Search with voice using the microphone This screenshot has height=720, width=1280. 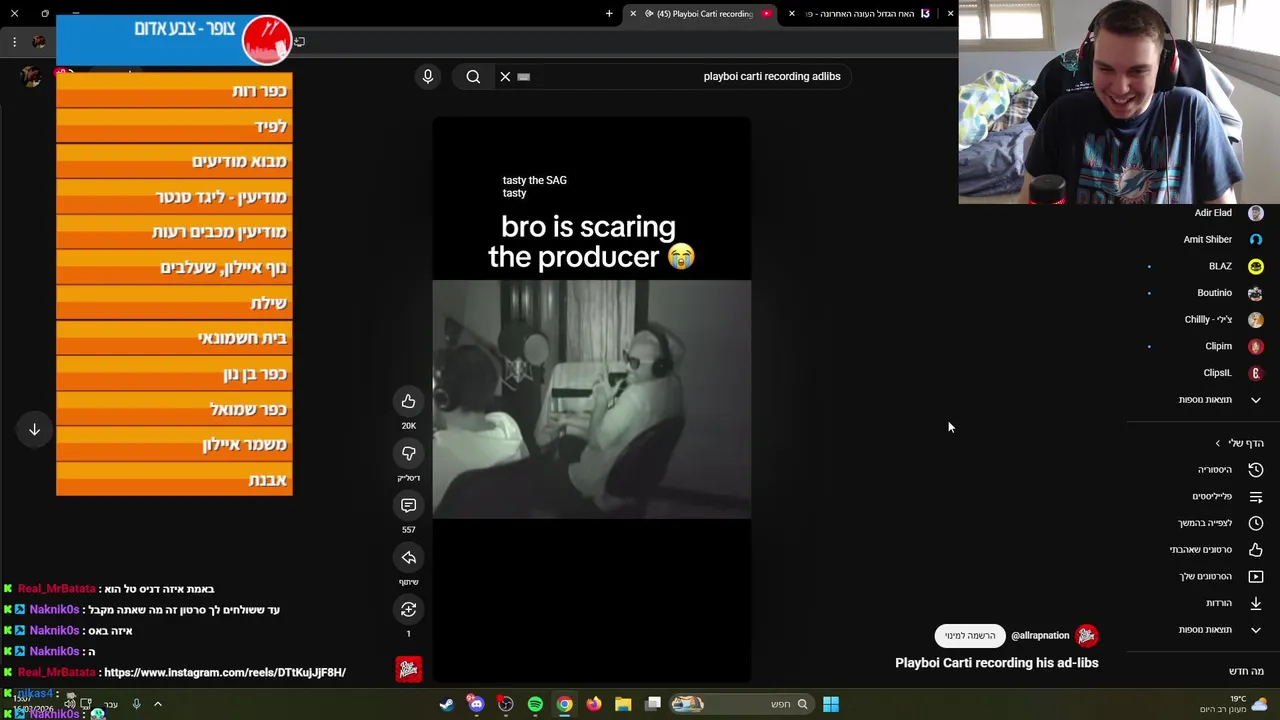[428, 76]
